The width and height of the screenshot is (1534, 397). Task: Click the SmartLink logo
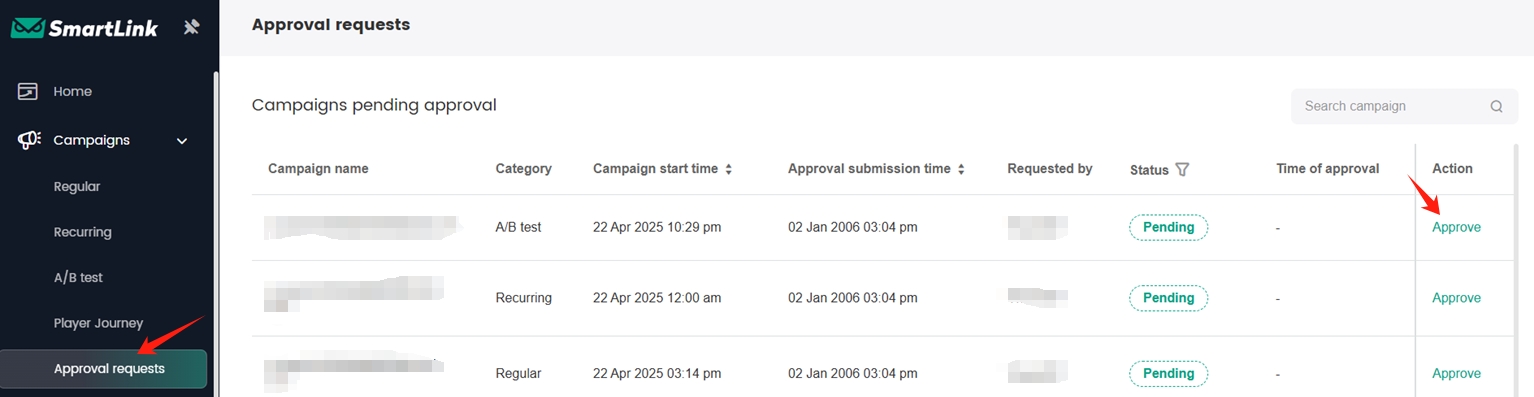(x=85, y=28)
